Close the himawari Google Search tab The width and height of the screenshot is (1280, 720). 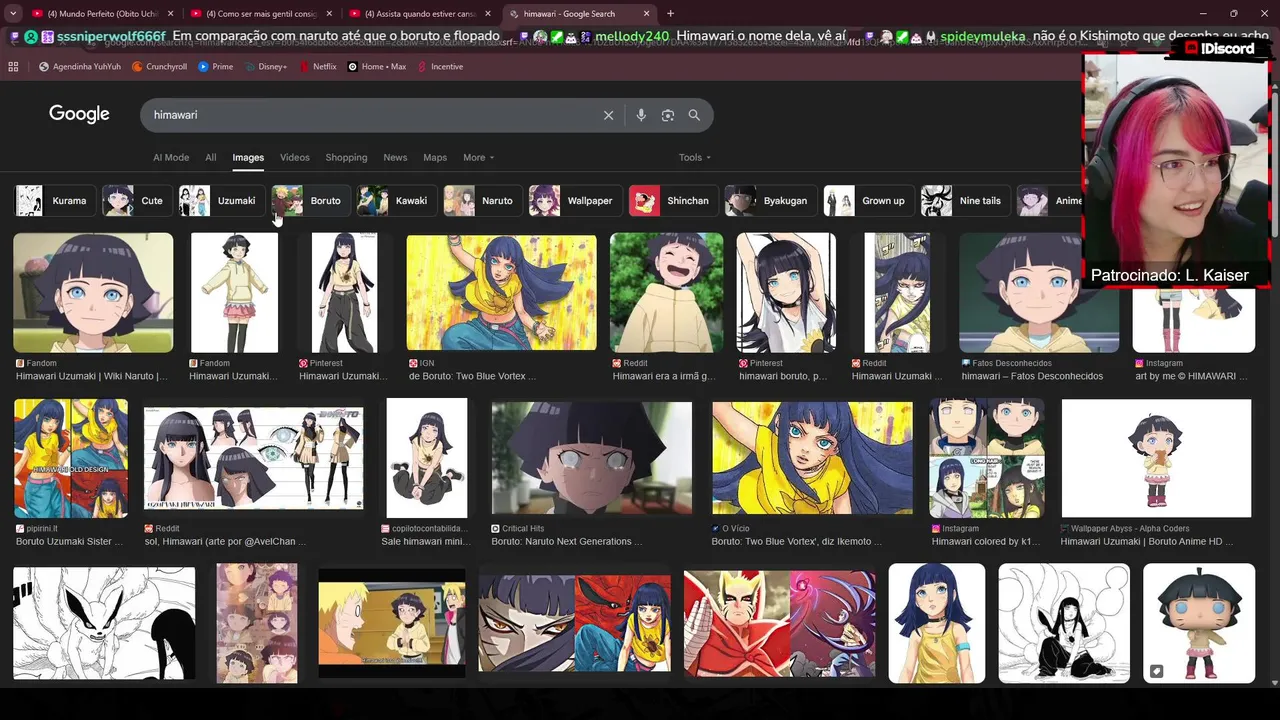click(x=647, y=14)
